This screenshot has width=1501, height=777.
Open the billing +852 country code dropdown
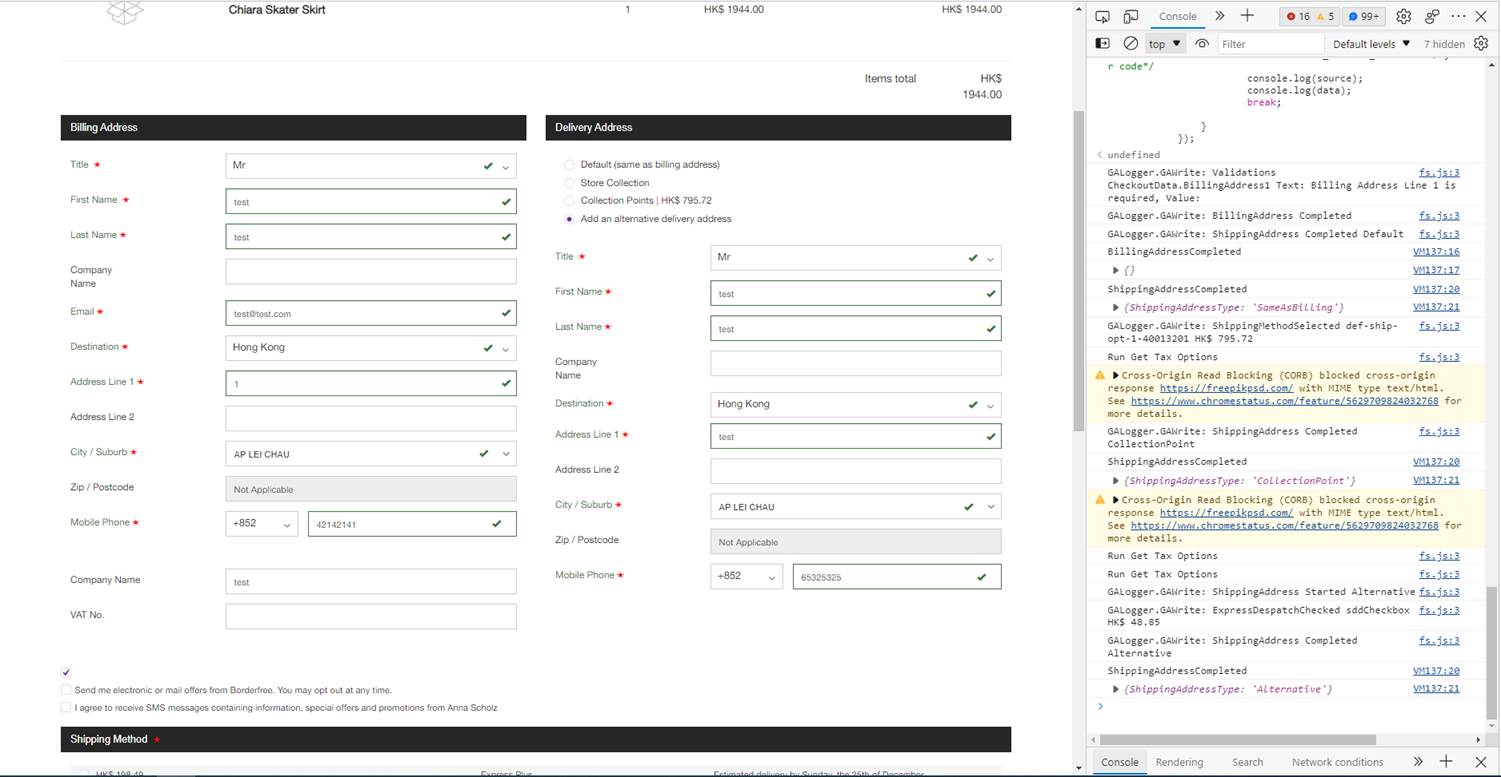click(262, 524)
